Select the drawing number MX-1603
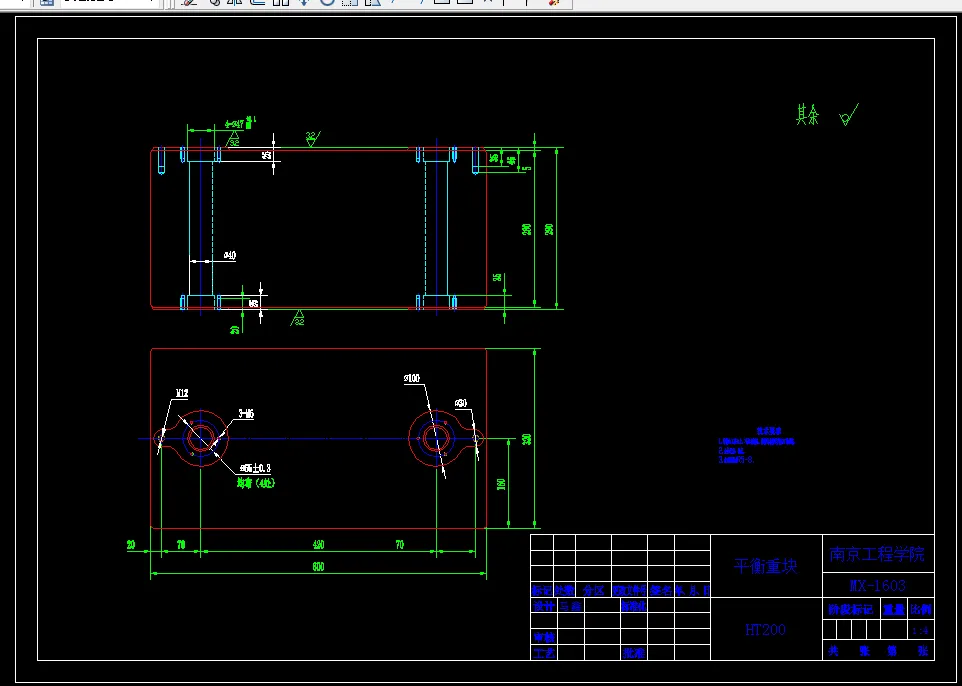962x686 pixels. point(877,585)
